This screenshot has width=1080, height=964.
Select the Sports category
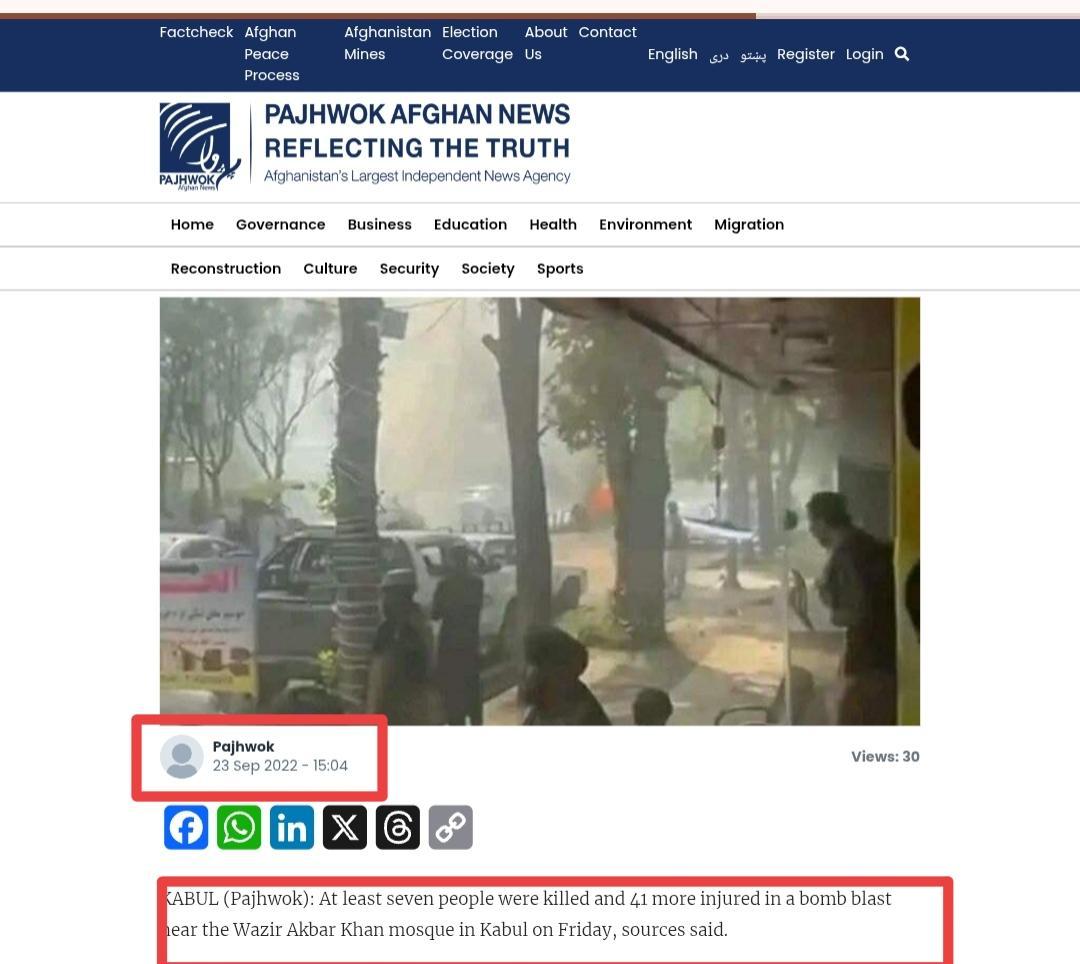tap(560, 269)
